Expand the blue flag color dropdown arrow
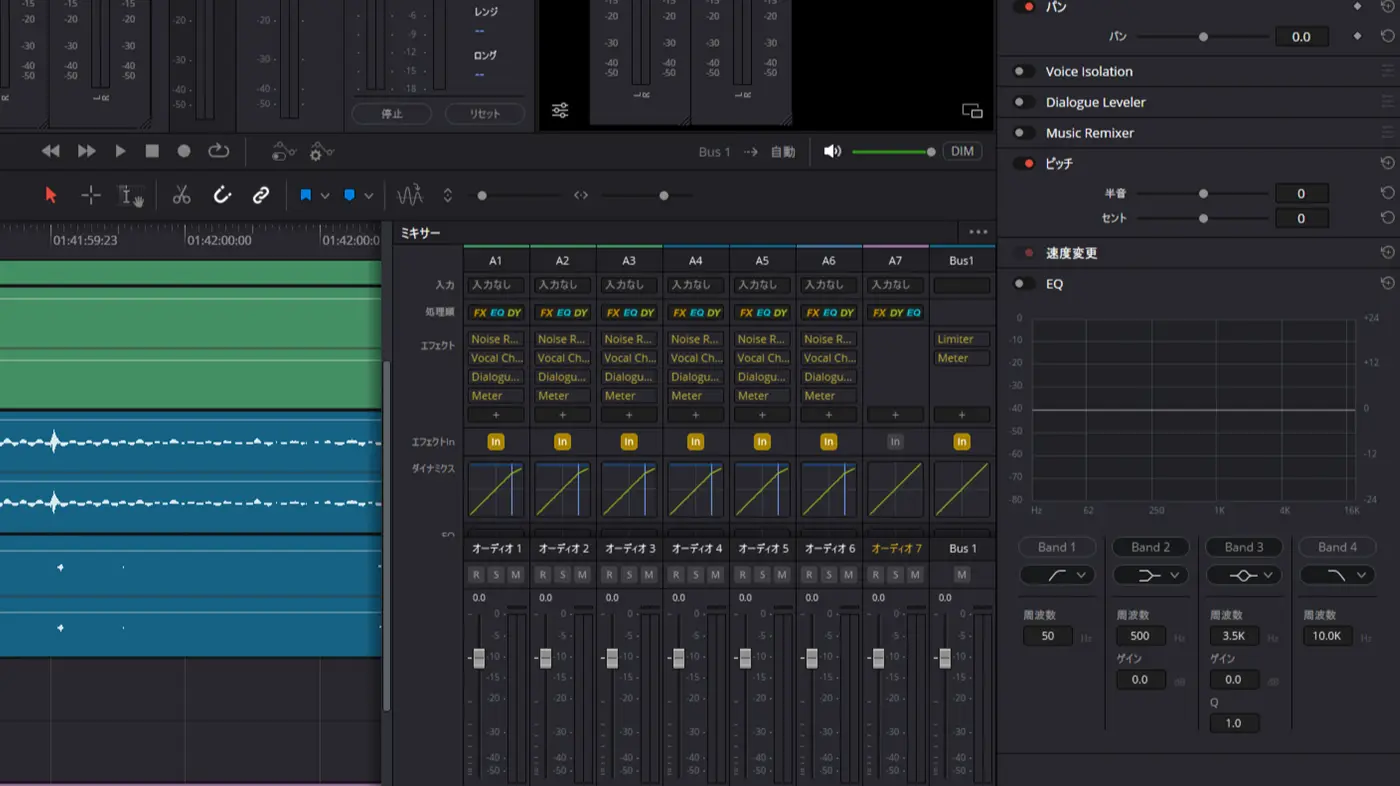The width and height of the screenshot is (1400, 786). pos(325,196)
